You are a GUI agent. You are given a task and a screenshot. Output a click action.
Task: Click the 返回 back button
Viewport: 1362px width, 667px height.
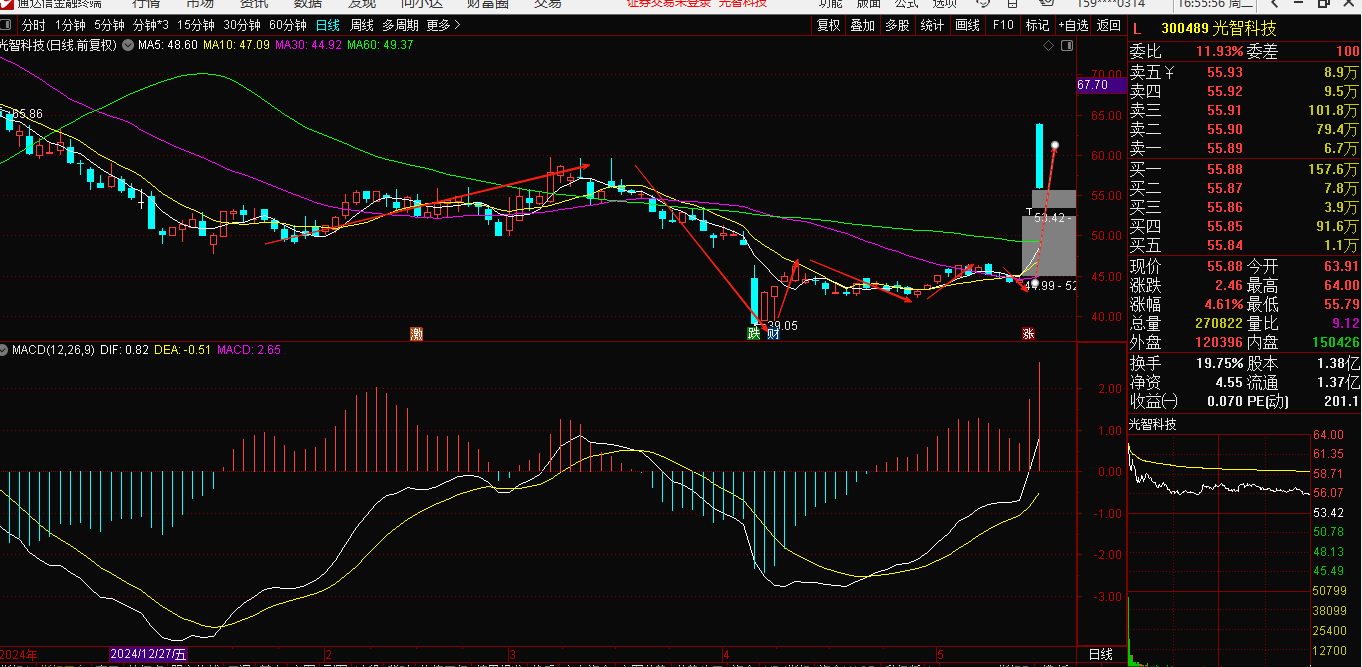point(1109,25)
